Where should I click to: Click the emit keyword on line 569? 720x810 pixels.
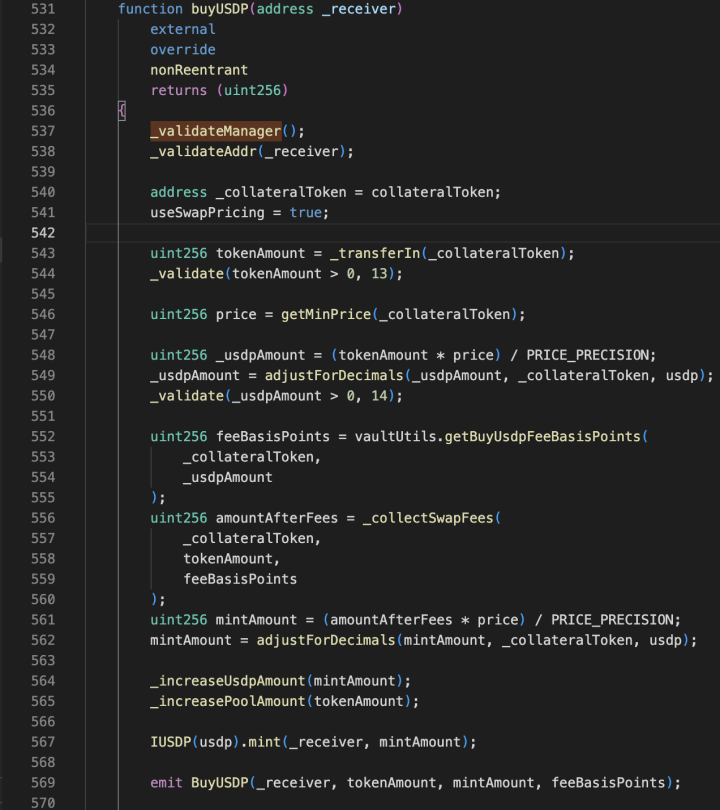pyautogui.click(x=166, y=783)
